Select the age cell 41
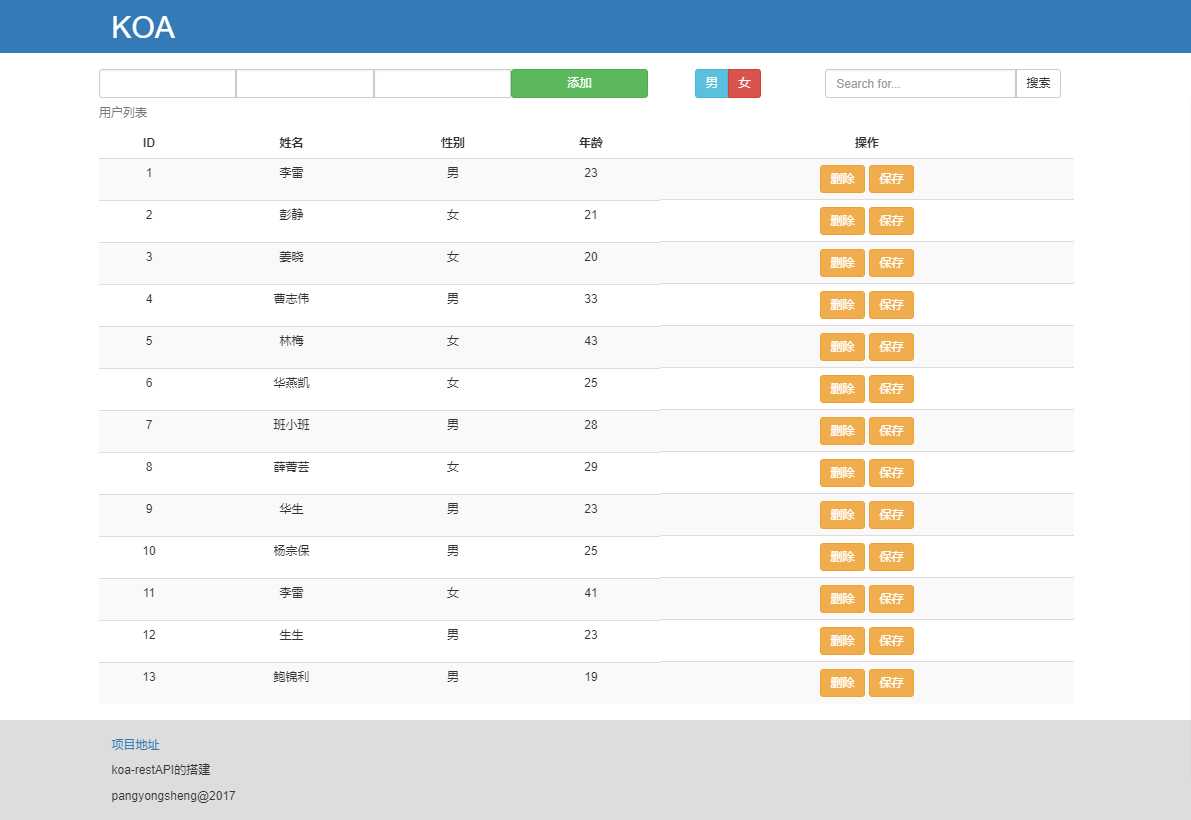Image resolution: width=1191 pixels, height=820 pixels. (591, 593)
